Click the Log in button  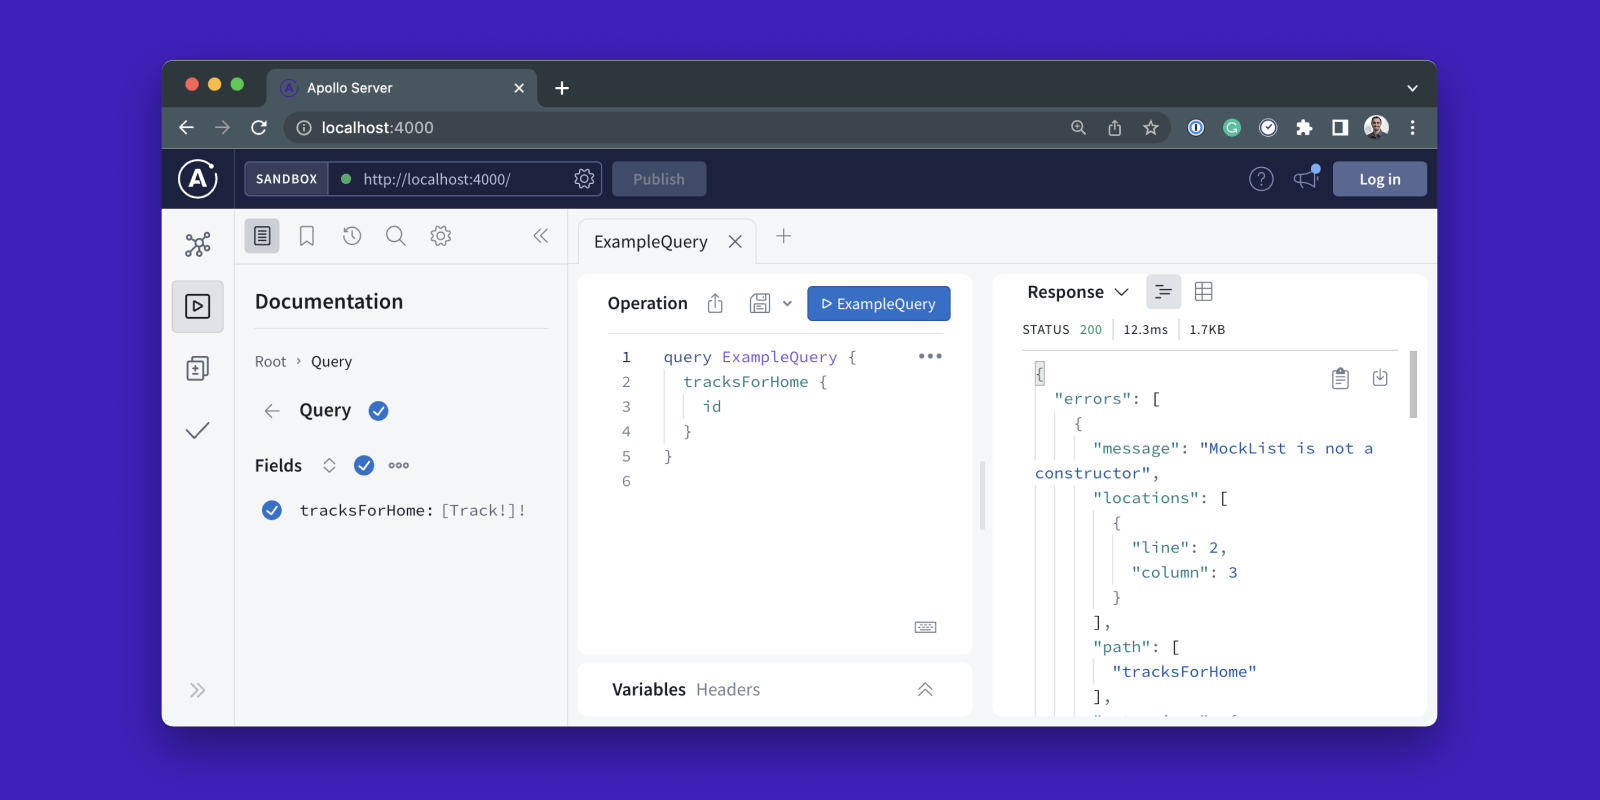pos(1380,179)
